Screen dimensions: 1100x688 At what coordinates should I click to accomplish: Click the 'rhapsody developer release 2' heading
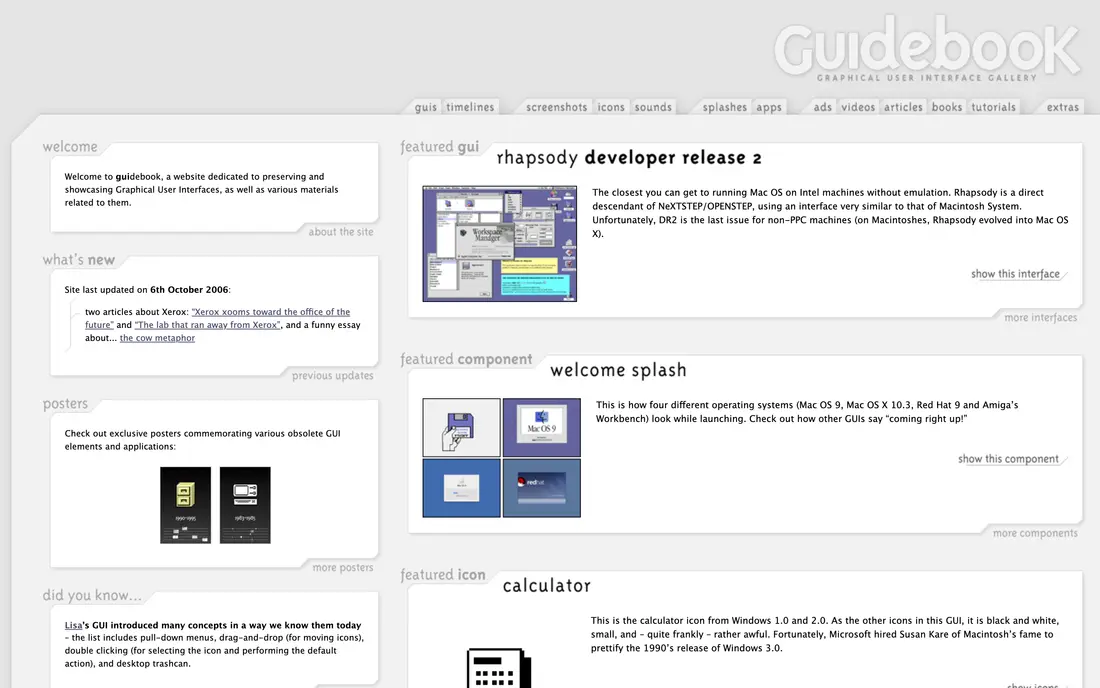(629, 158)
